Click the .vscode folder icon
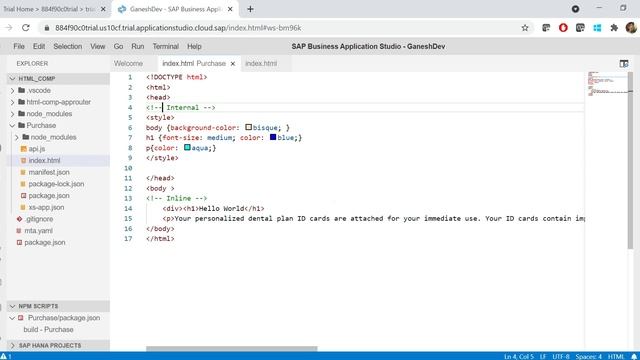This screenshot has height=360, width=640. coord(22,90)
